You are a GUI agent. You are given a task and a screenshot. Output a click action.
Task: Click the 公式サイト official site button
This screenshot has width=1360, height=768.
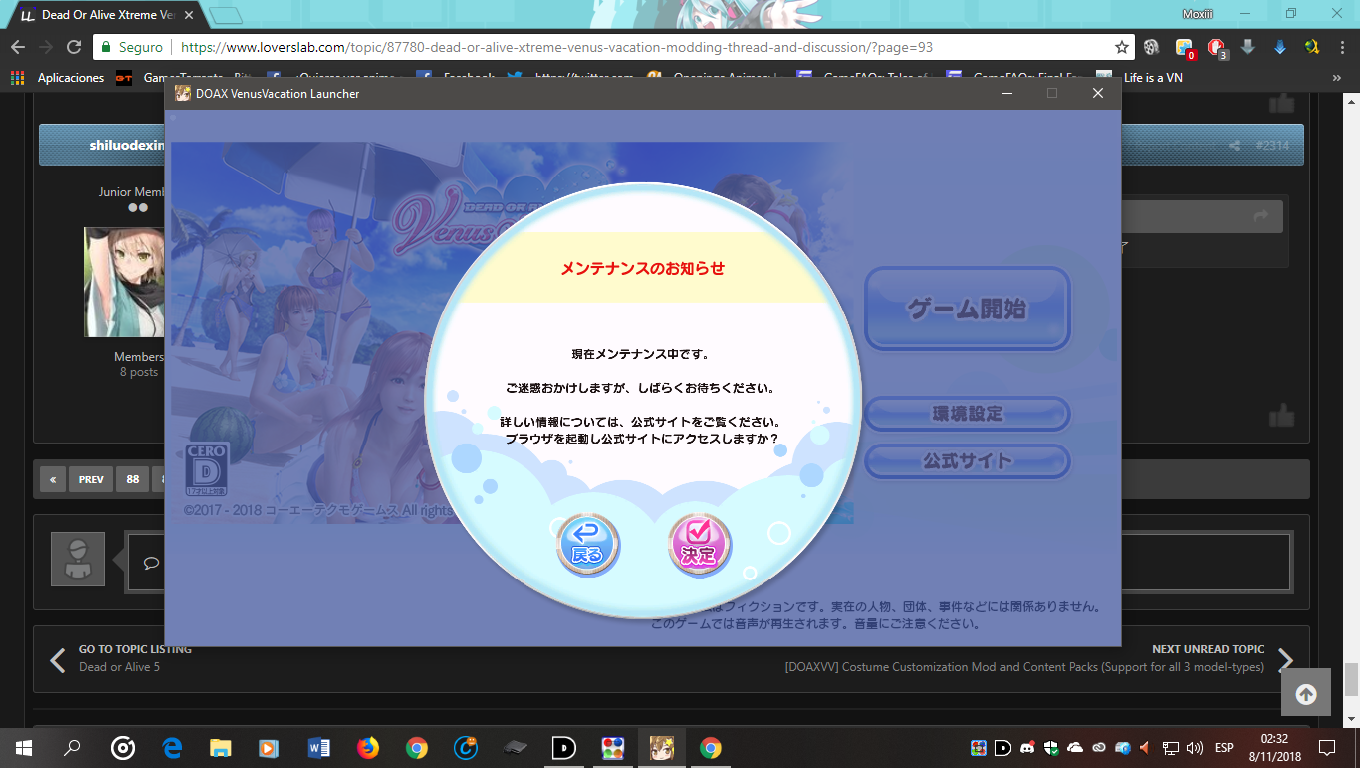pos(967,461)
